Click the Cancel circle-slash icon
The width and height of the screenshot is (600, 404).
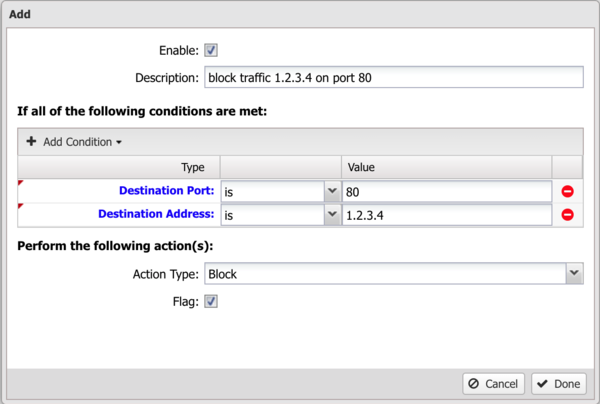[473, 383]
